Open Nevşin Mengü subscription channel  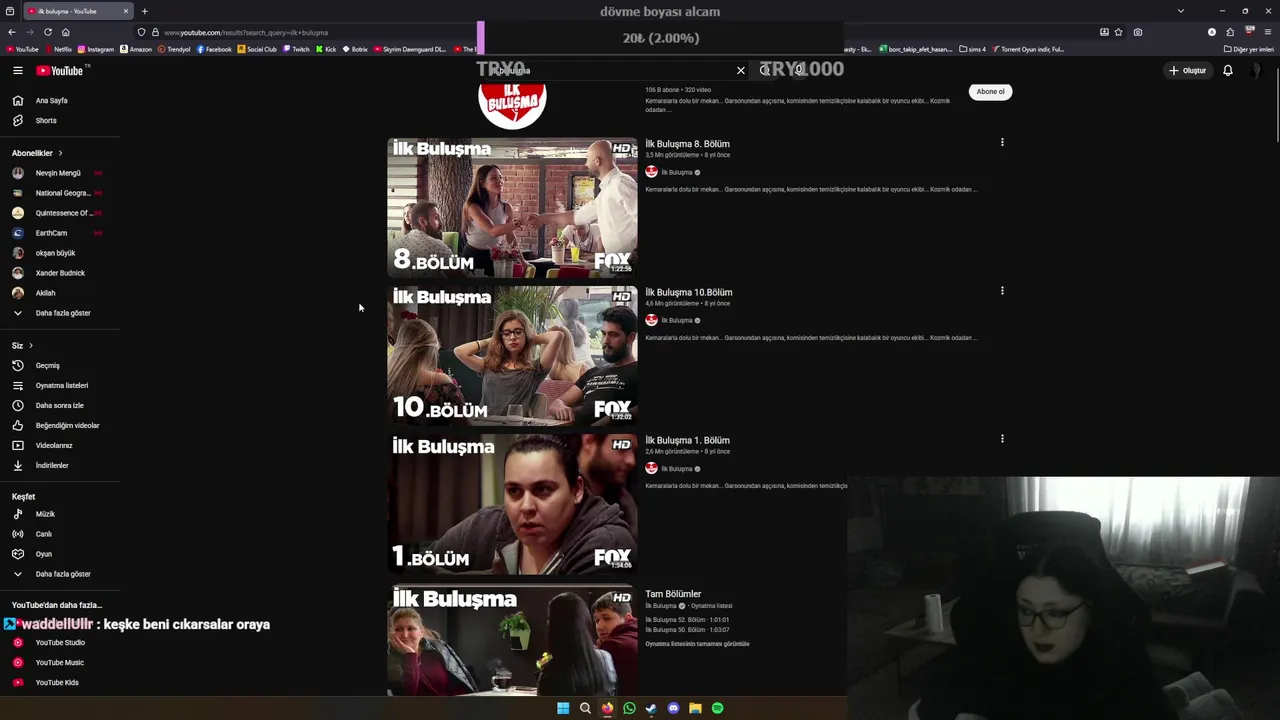(58, 173)
